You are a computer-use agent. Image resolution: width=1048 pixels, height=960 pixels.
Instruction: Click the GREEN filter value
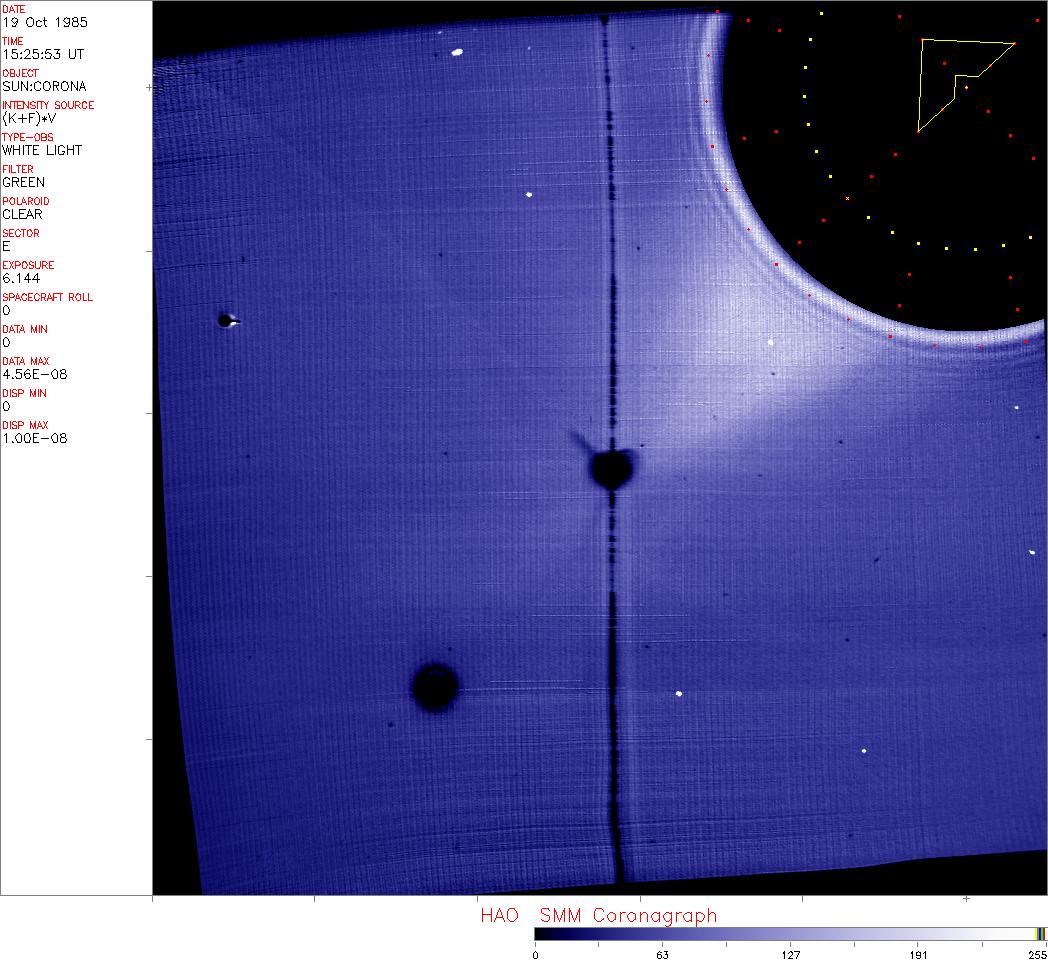pyautogui.click(x=23, y=182)
